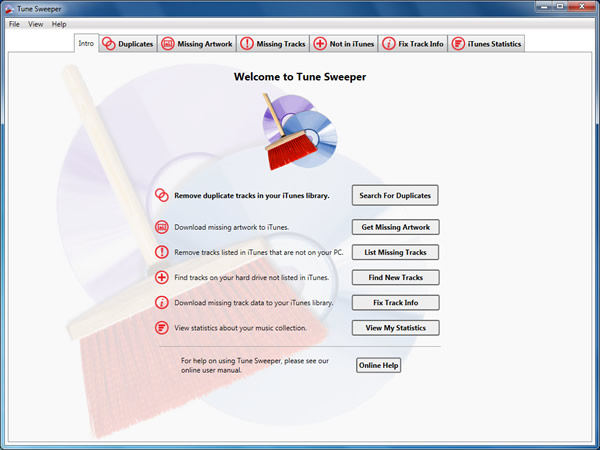This screenshot has width=600, height=450.
Task: Click the Find New Tracks button
Action: tap(396, 277)
